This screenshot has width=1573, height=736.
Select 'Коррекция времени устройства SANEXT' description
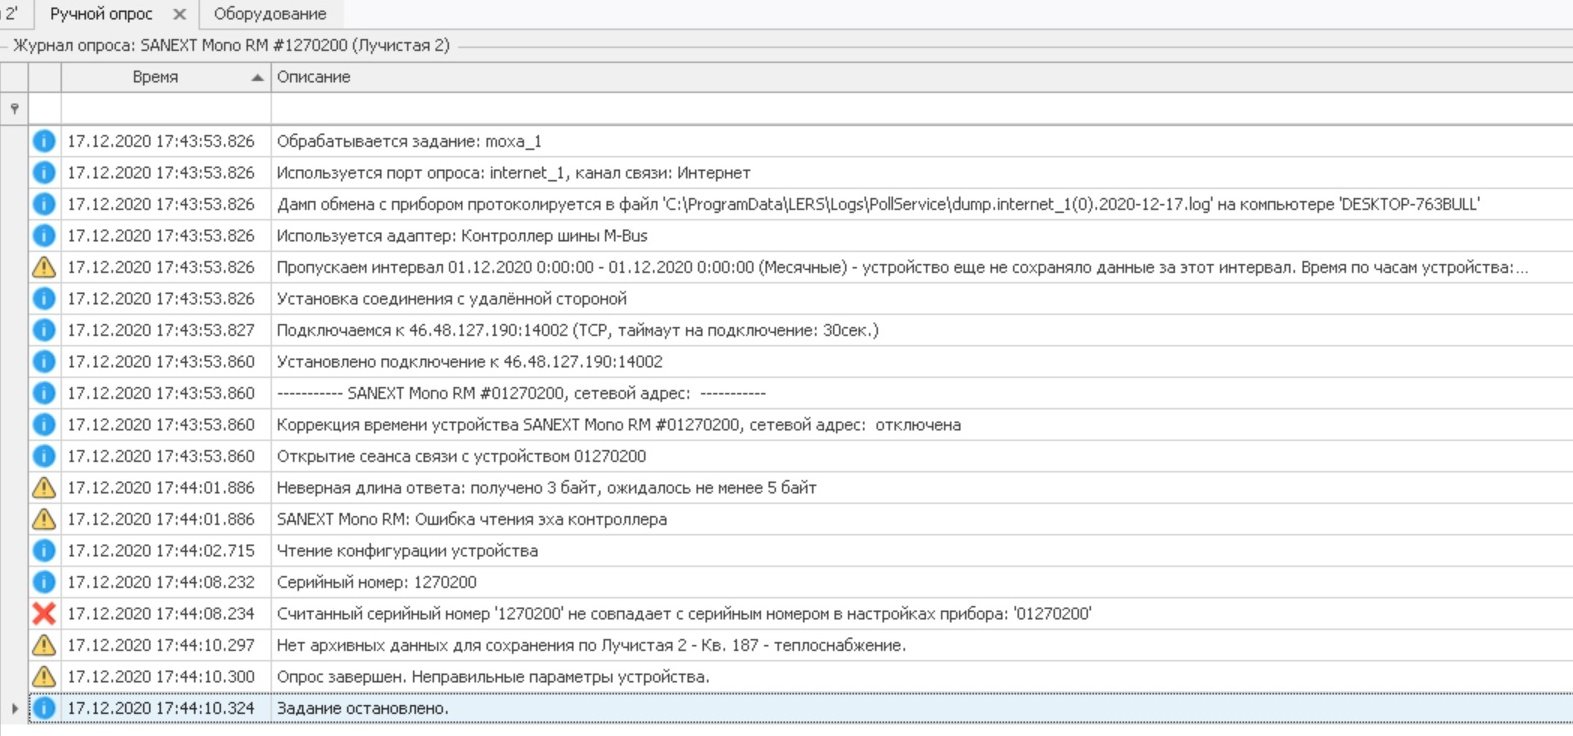(x=619, y=425)
